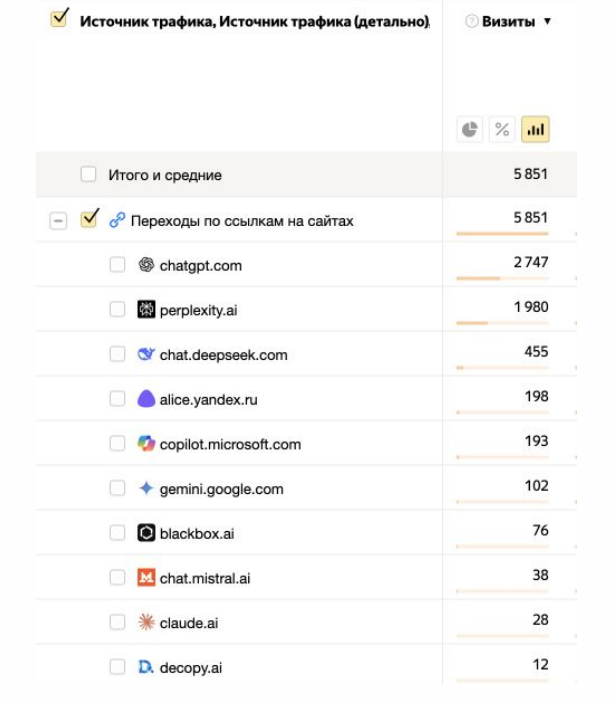Click the ChatGPT logo icon

[x=147, y=265]
